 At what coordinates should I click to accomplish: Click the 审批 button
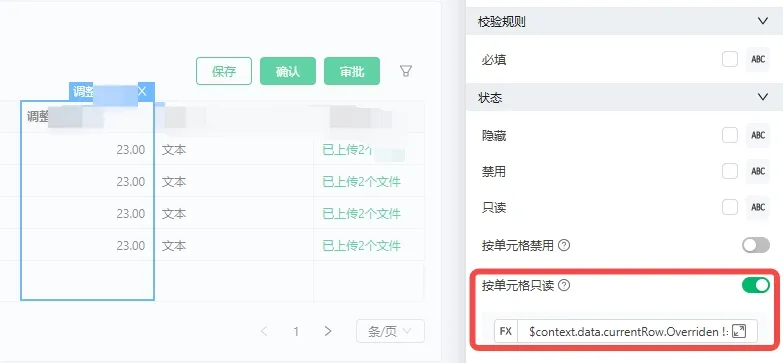(x=352, y=71)
